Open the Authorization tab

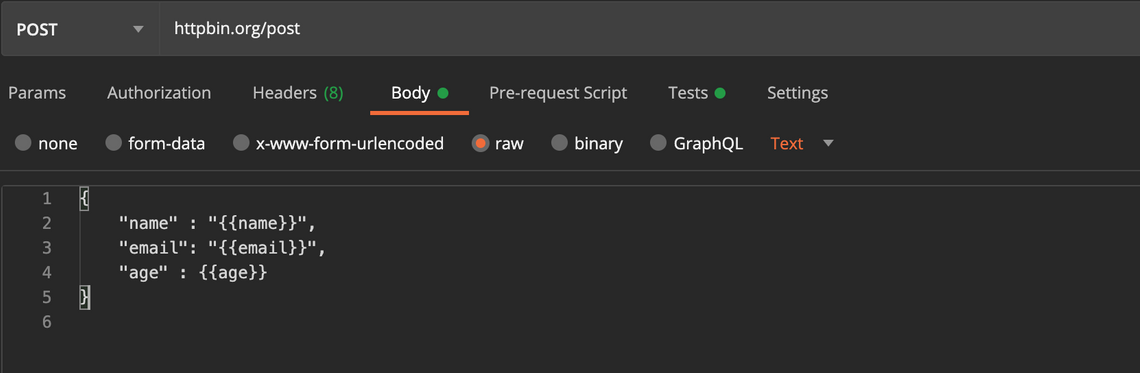click(159, 93)
